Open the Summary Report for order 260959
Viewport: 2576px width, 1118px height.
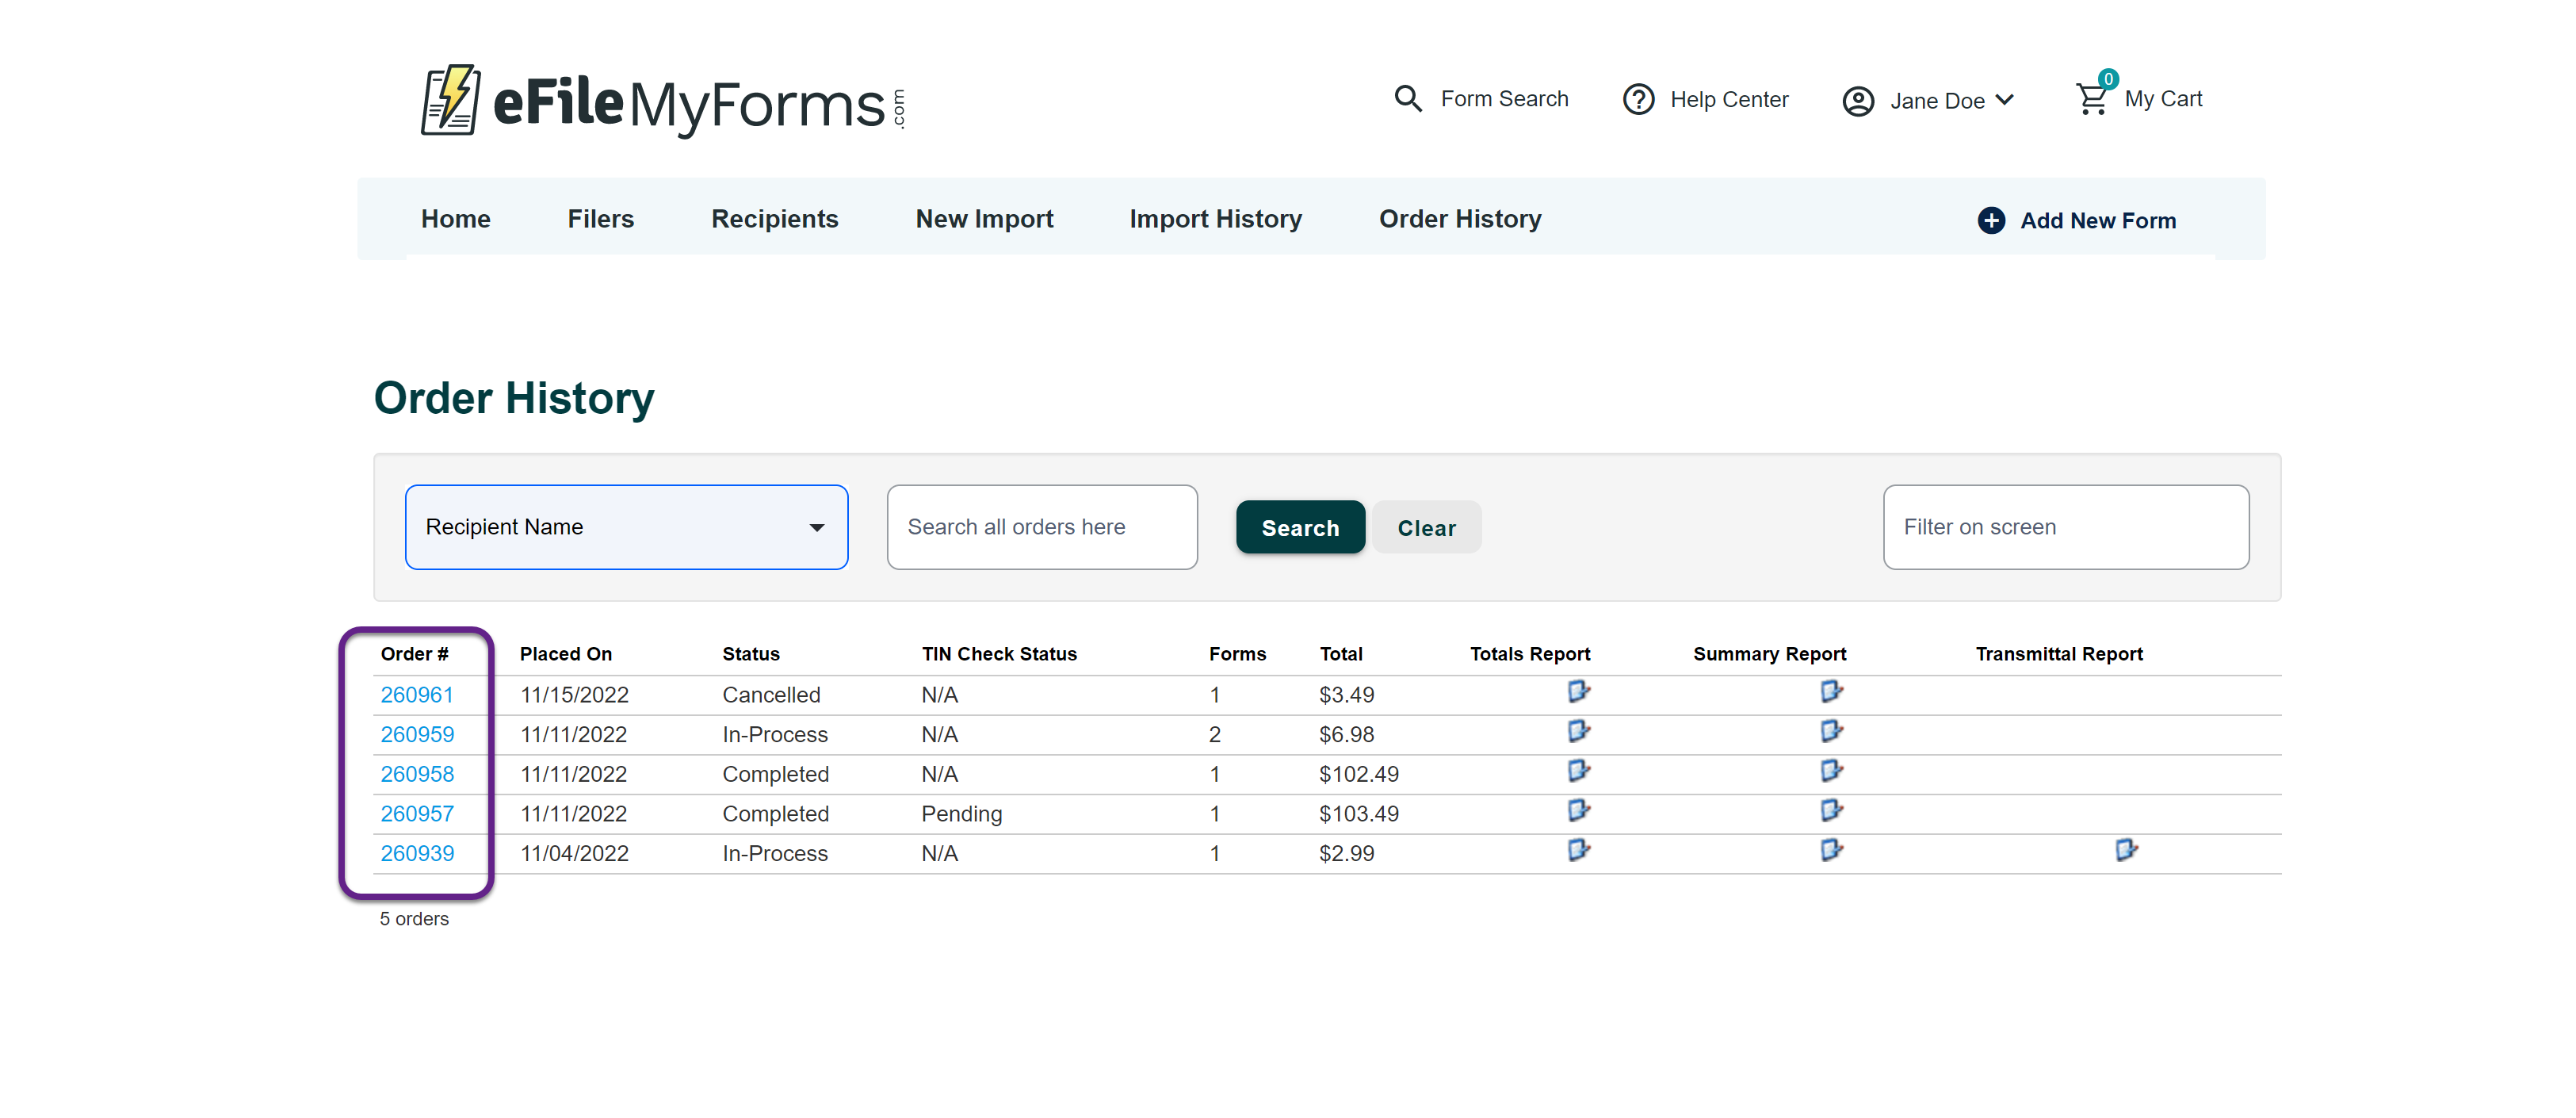click(1829, 731)
